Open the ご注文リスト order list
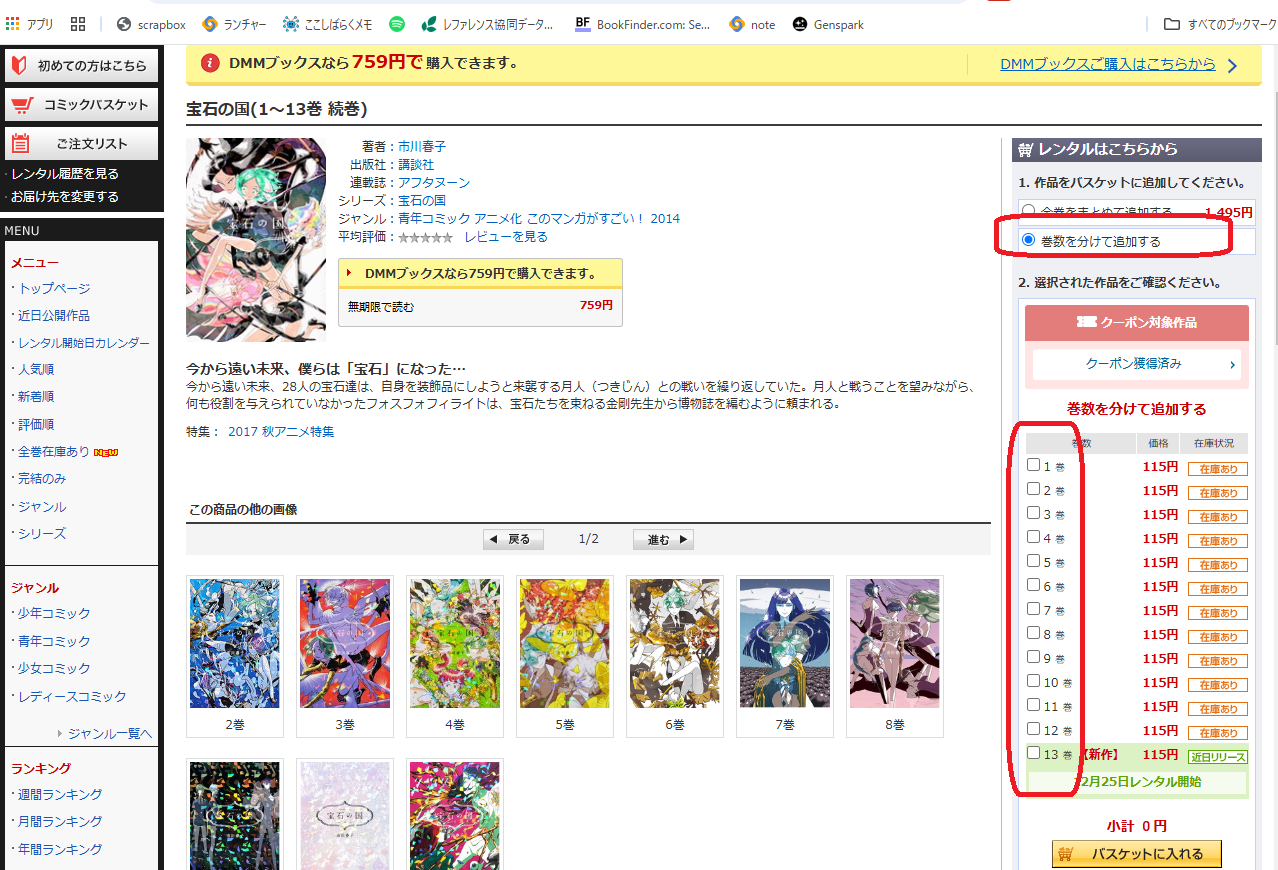 (x=82, y=142)
